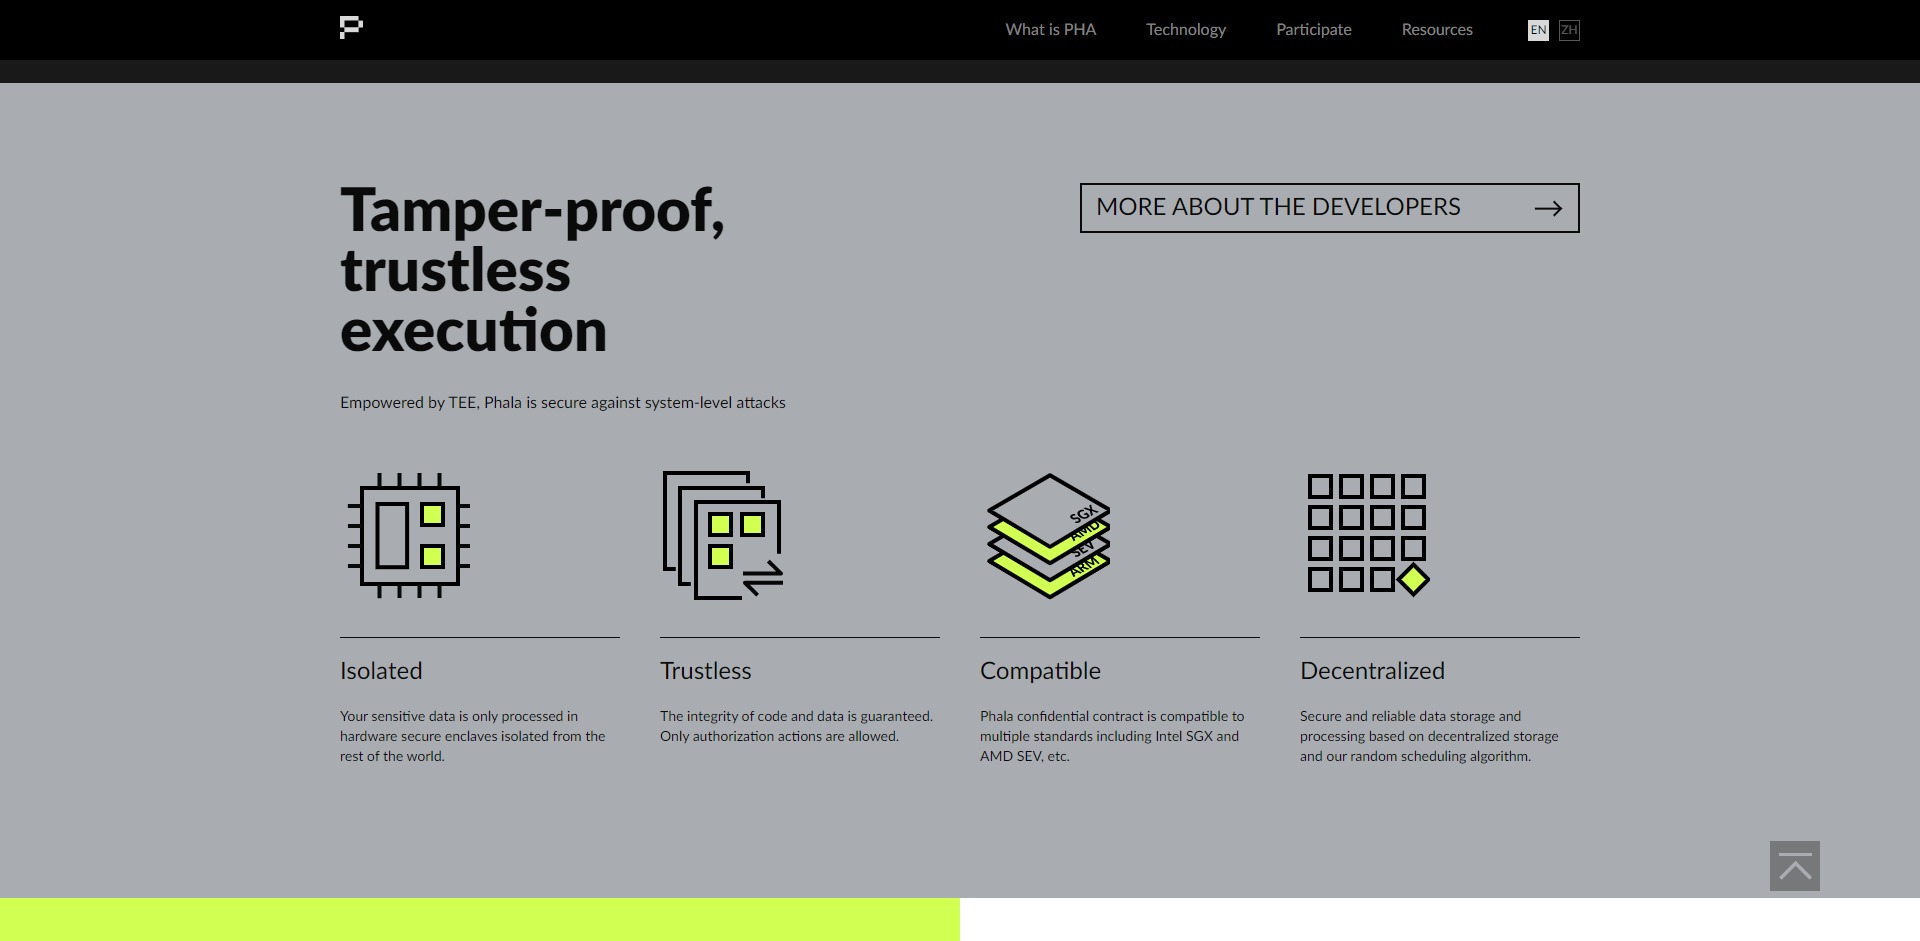Click the back-to-top arrow button
The height and width of the screenshot is (941, 1920).
(1794, 866)
